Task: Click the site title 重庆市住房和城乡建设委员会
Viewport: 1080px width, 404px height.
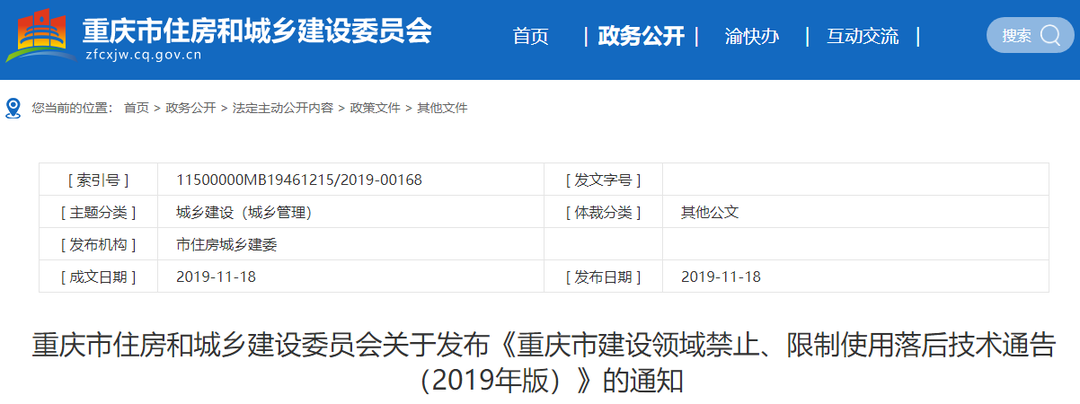Action: pos(256,30)
